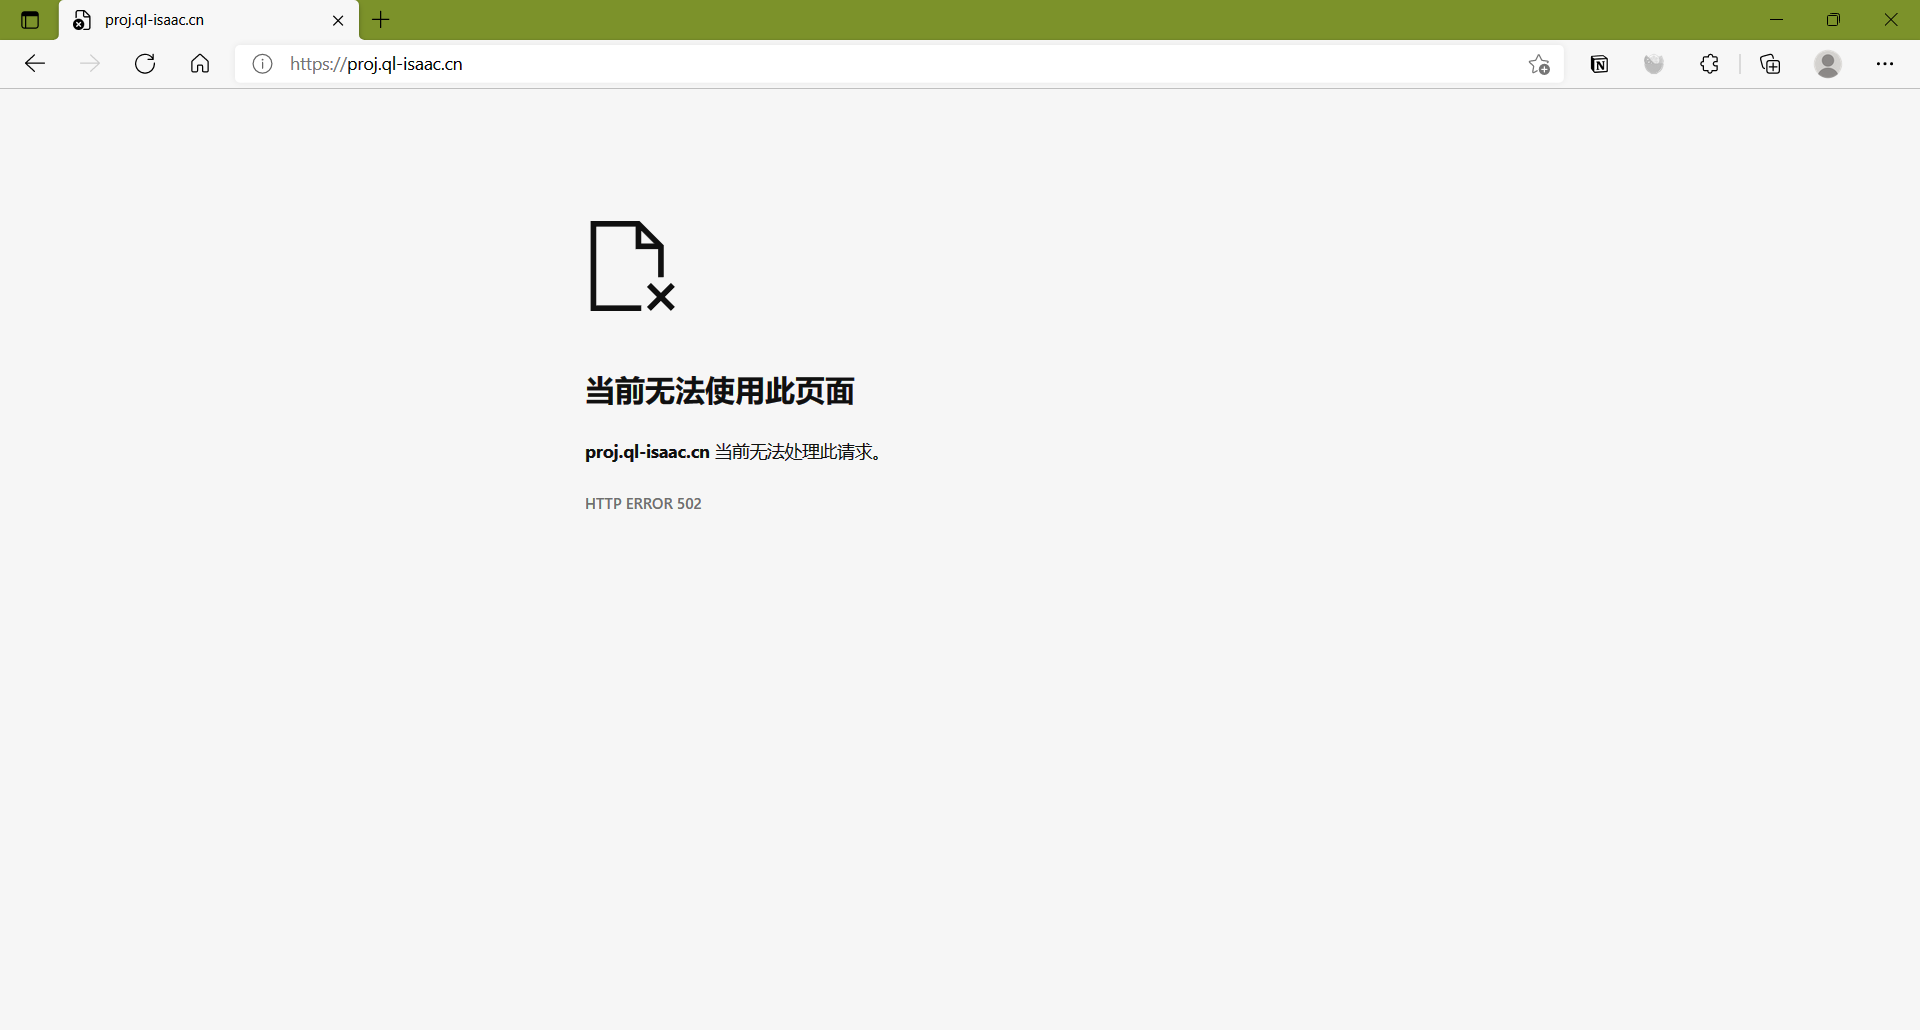Open Collections in the toolbar

[1770, 63]
